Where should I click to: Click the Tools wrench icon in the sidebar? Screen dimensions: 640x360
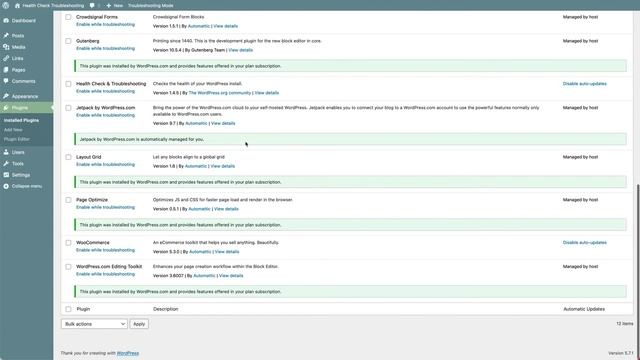click(6, 164)
